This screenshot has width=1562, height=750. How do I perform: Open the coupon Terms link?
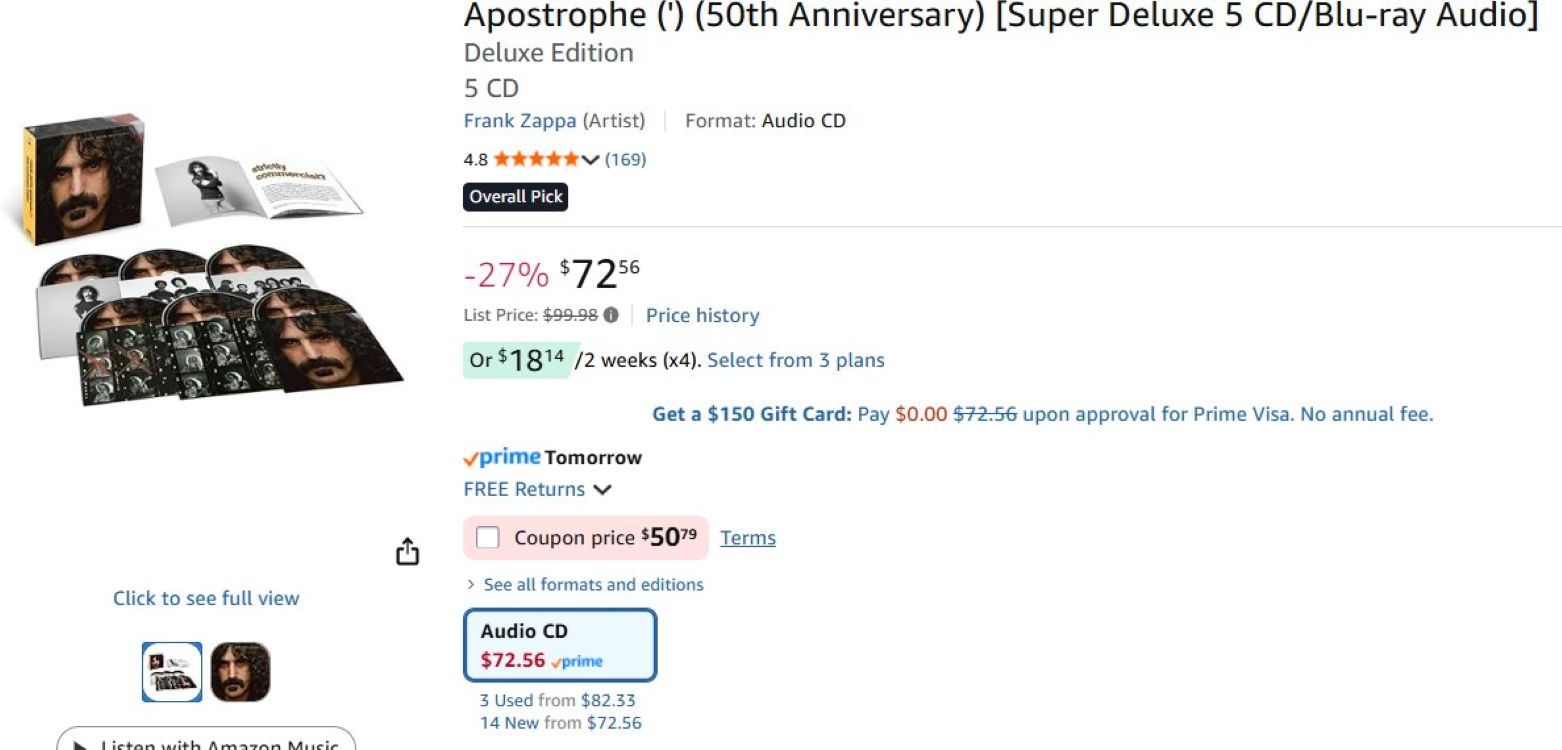click(x=747, y=538)
